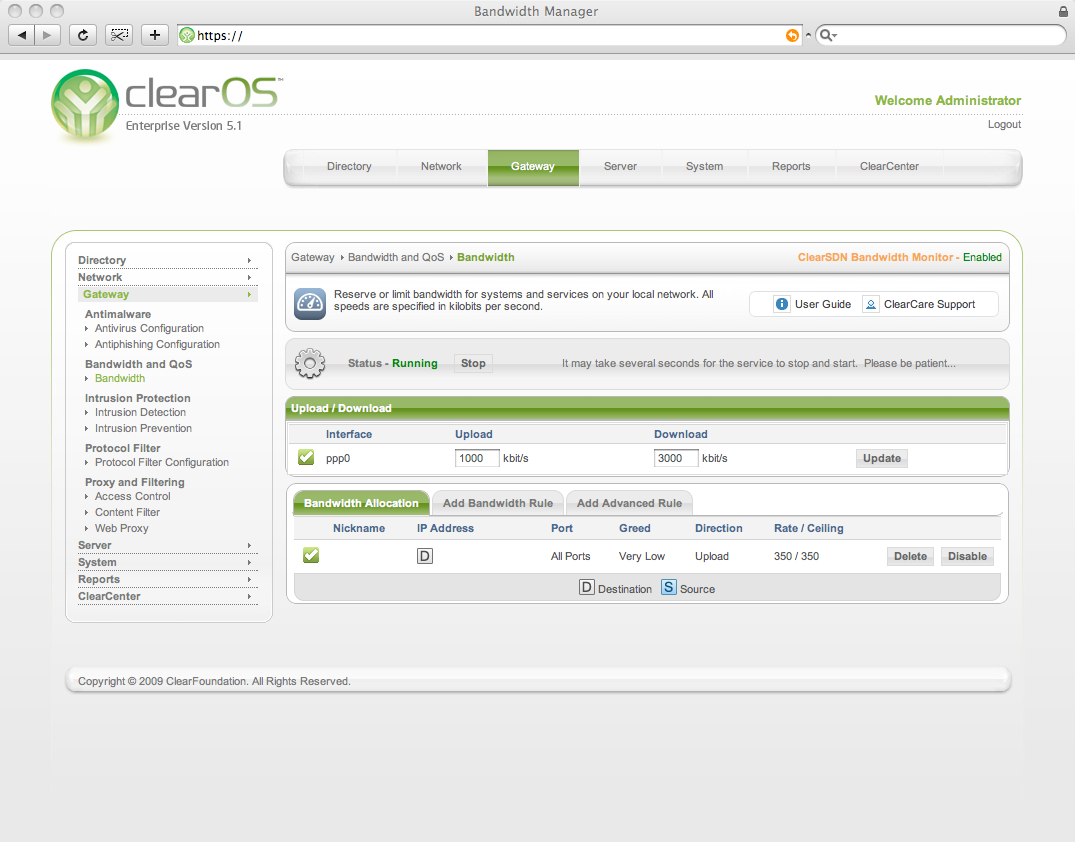Image resolution: width=1075 pixels, height=842 pixels.
Task: Click the green site icon beside https
Action: pyautogui.click(x=186, y=36)
